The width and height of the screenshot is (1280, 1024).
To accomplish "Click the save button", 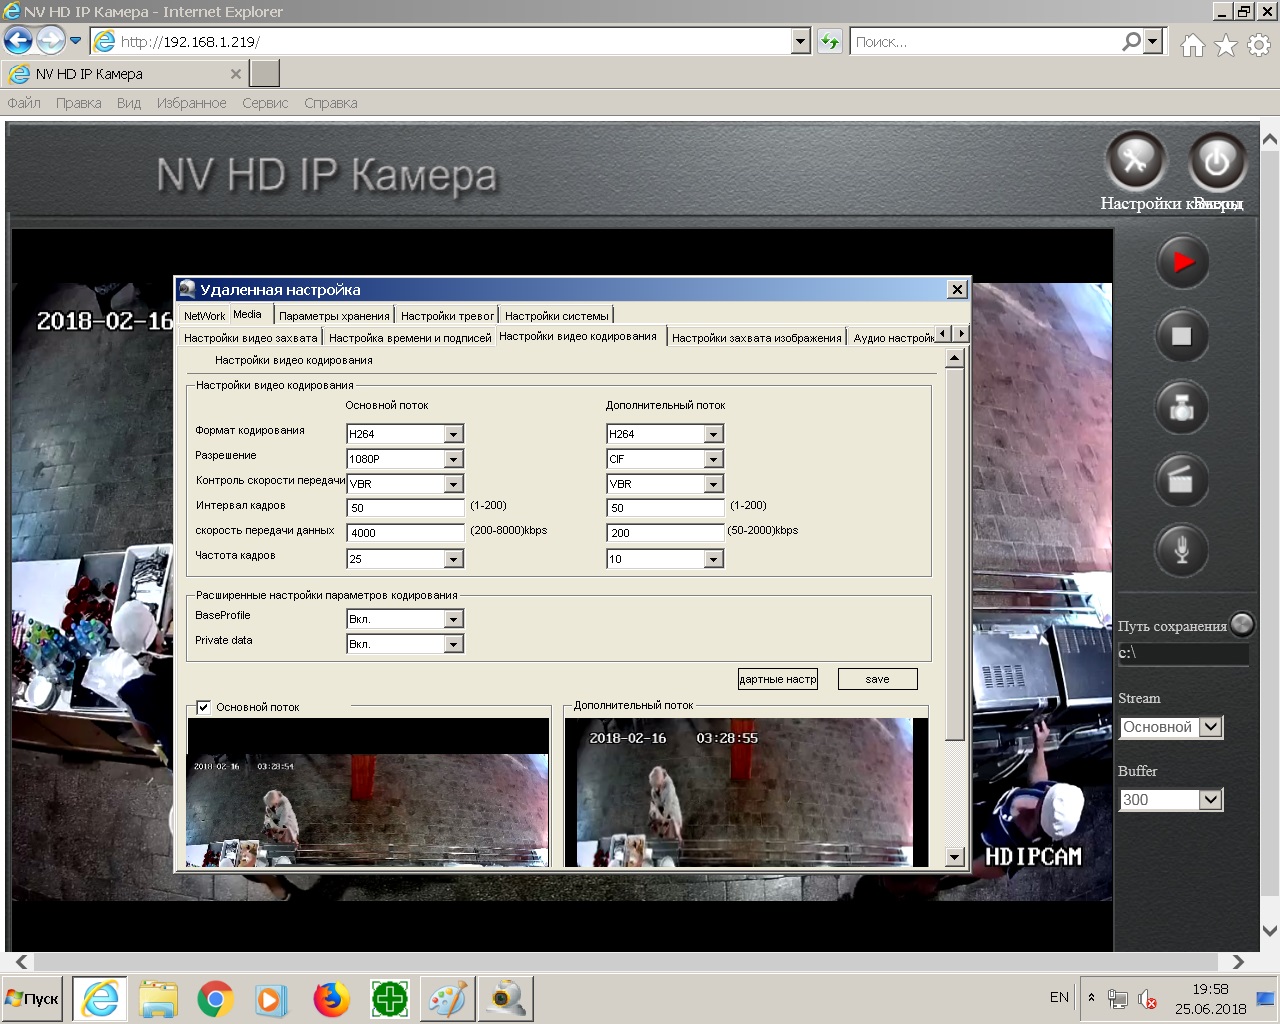I will 877,679.
